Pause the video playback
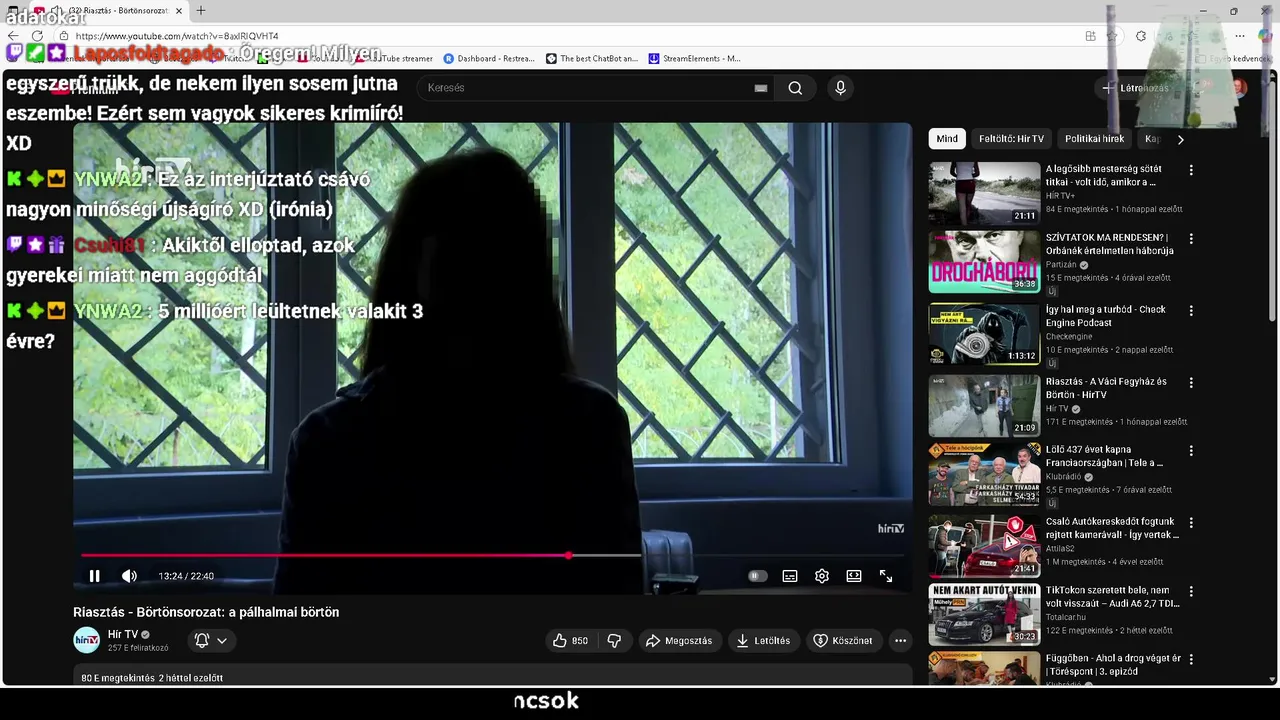 click(x=94, y=576)
